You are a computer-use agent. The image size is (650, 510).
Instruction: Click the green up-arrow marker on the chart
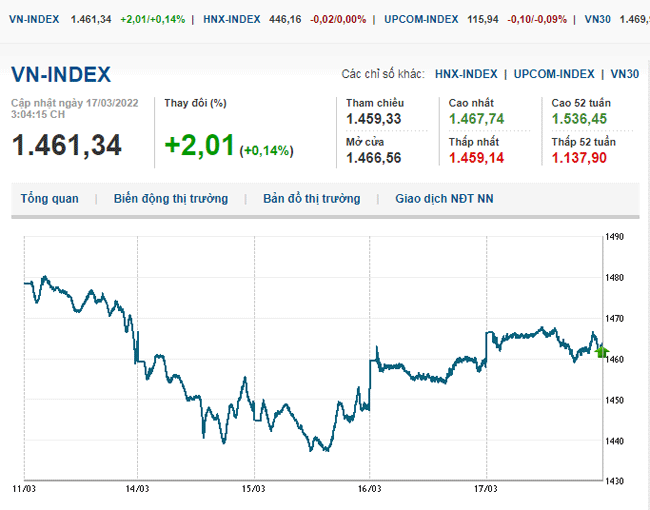pos(601,351)
